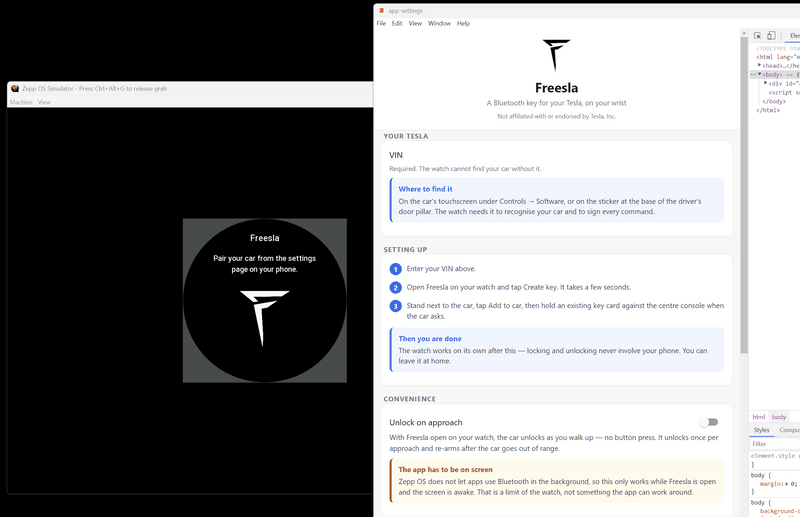
Task: Click the three-dots beside the body node
Action: pyautogui.click(x=753, y=75)
